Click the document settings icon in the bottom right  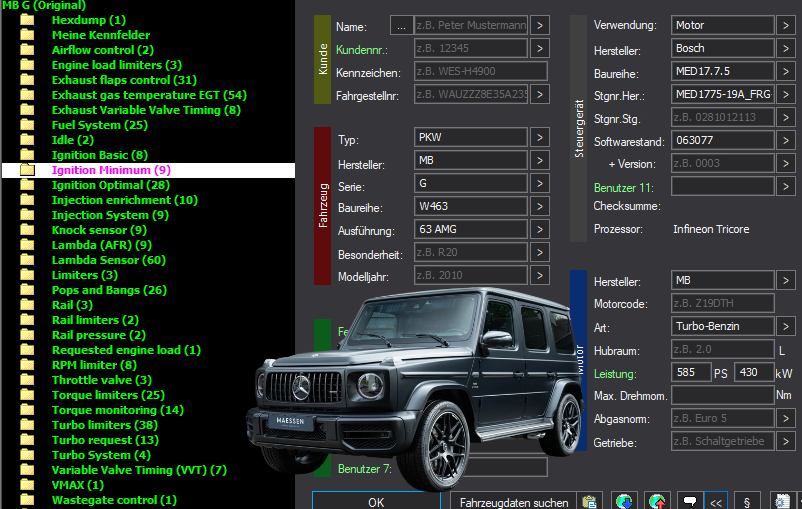tap(783, 502)
